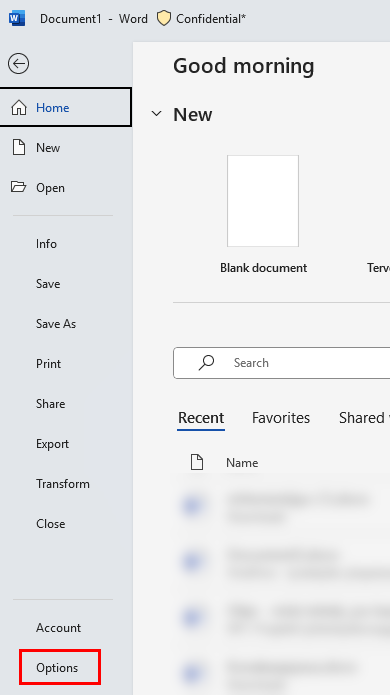Image resolution: width=390 pixels, height=695 pixels.
Task: Click the Confidential sensitivity label text
Action: [211, 19]
